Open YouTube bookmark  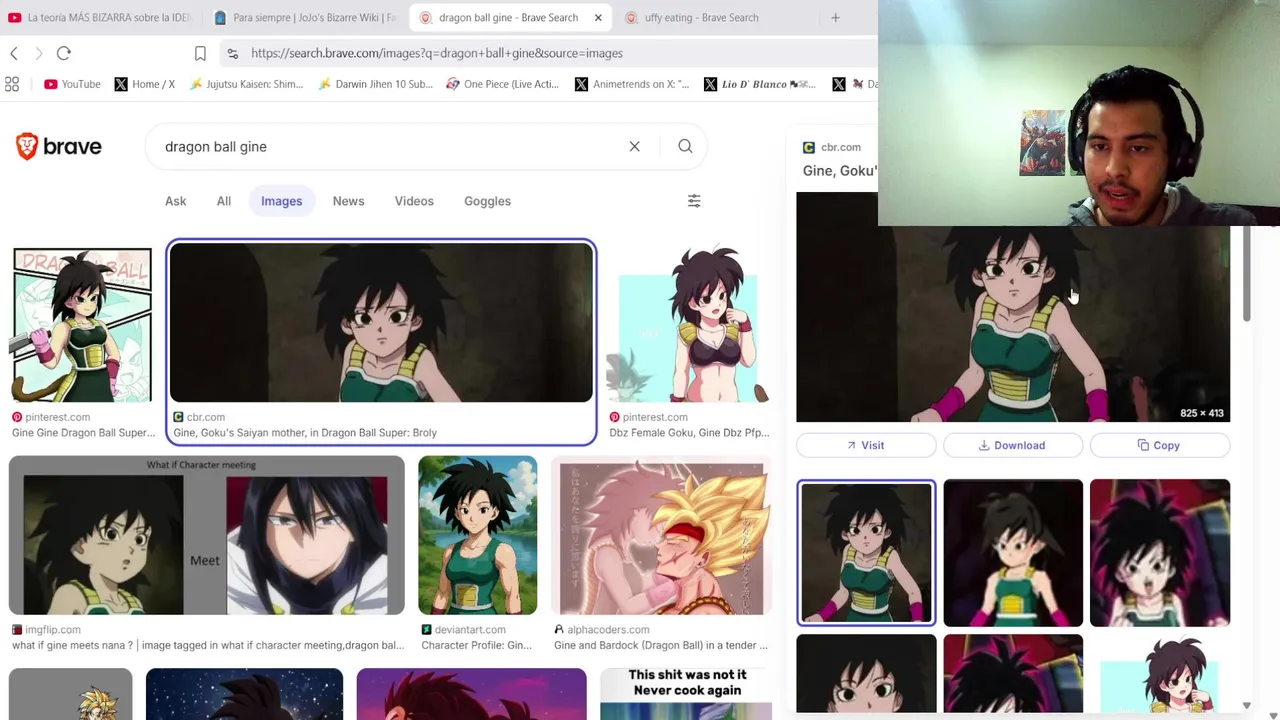tap(72, 84)
